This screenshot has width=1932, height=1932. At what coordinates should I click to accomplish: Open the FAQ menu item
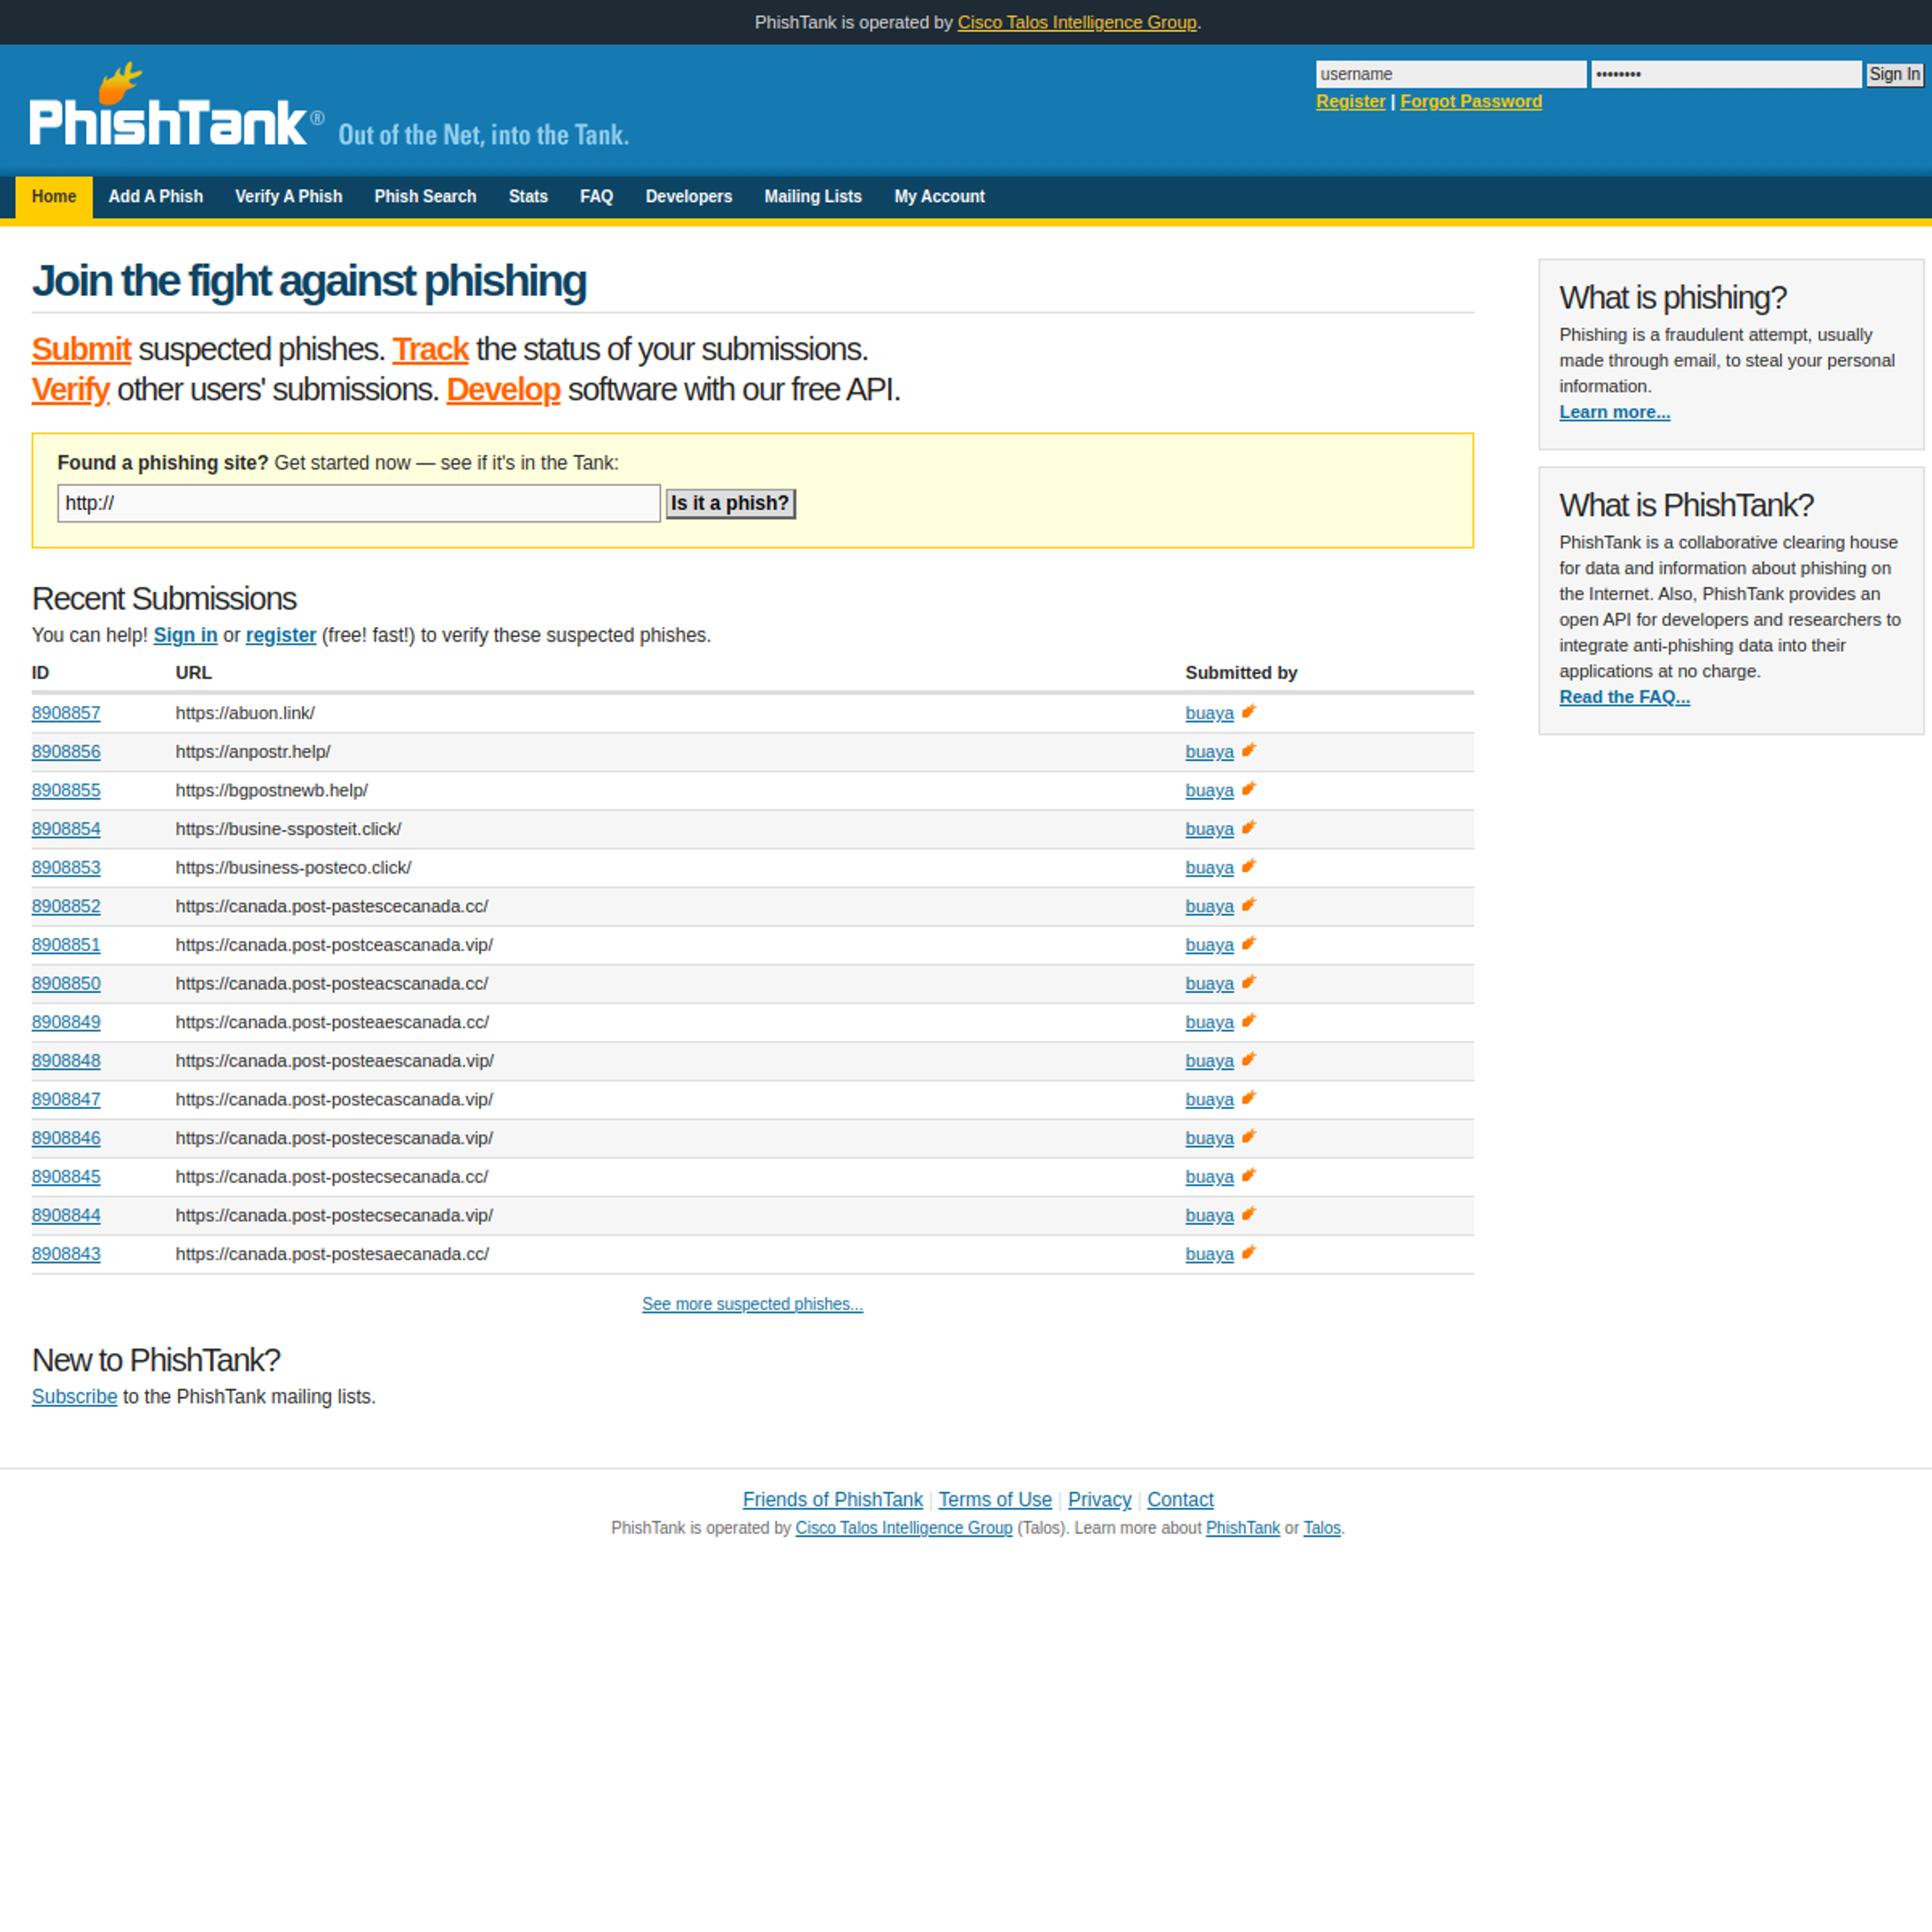[x=597, y=197]
